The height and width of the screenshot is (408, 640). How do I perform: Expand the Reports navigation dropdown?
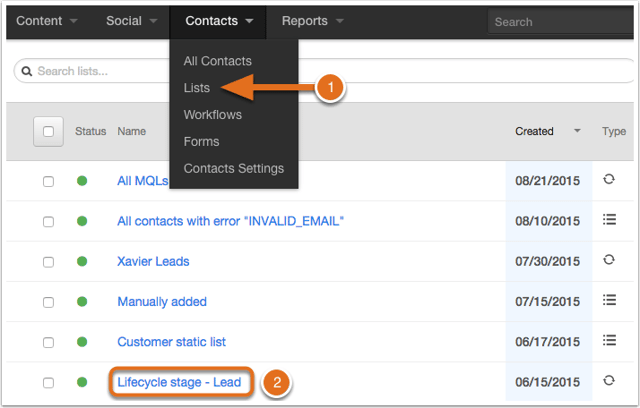coord(312,21)
